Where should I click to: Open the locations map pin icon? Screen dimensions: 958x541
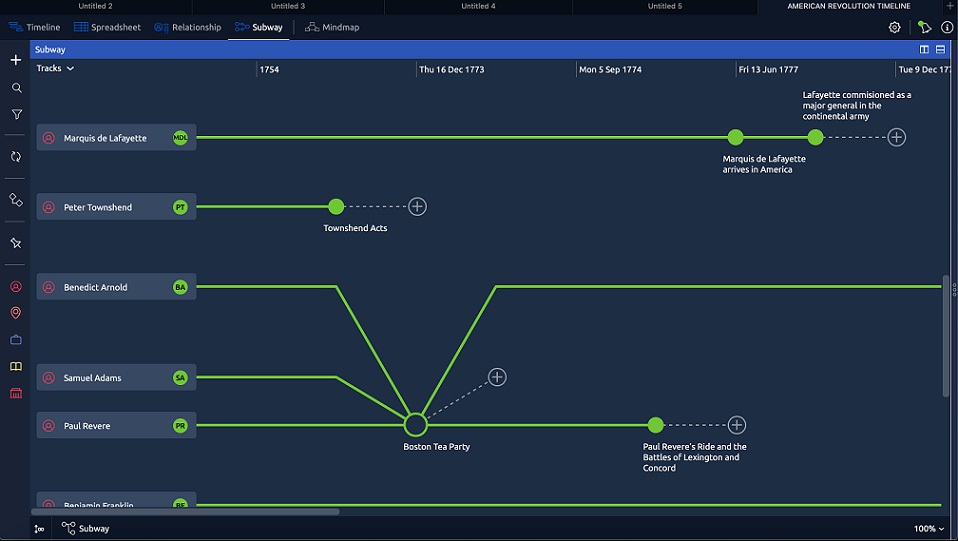coord(16,313)
